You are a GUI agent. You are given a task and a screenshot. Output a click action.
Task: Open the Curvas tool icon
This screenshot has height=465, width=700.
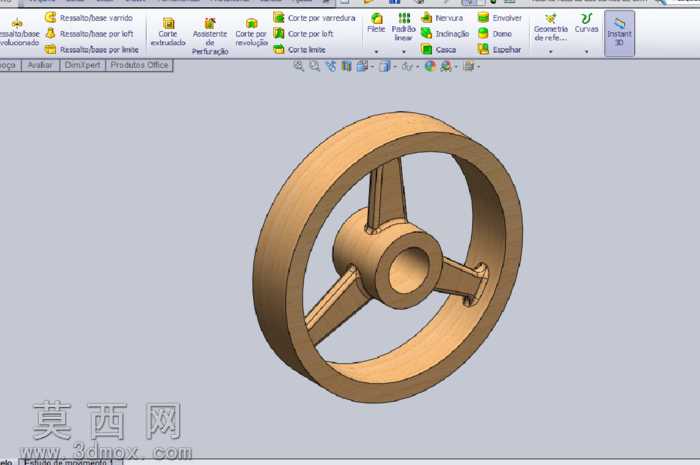click(x=586, y=19)
